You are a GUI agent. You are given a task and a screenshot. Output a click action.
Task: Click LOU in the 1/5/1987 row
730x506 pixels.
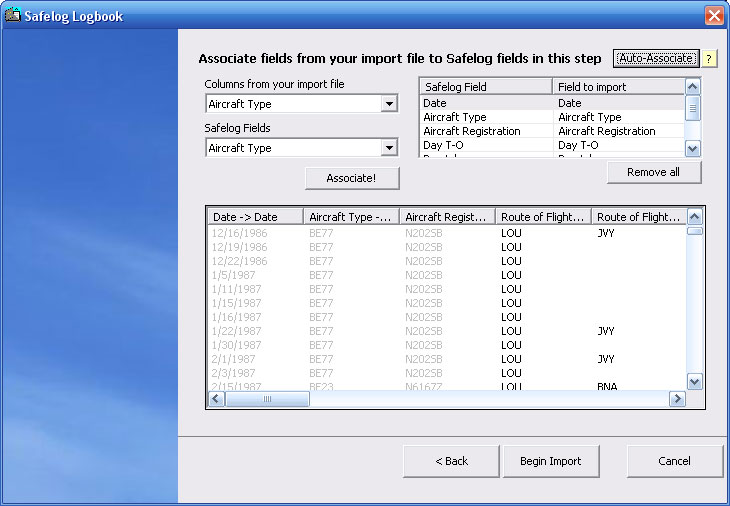(511, 275)
